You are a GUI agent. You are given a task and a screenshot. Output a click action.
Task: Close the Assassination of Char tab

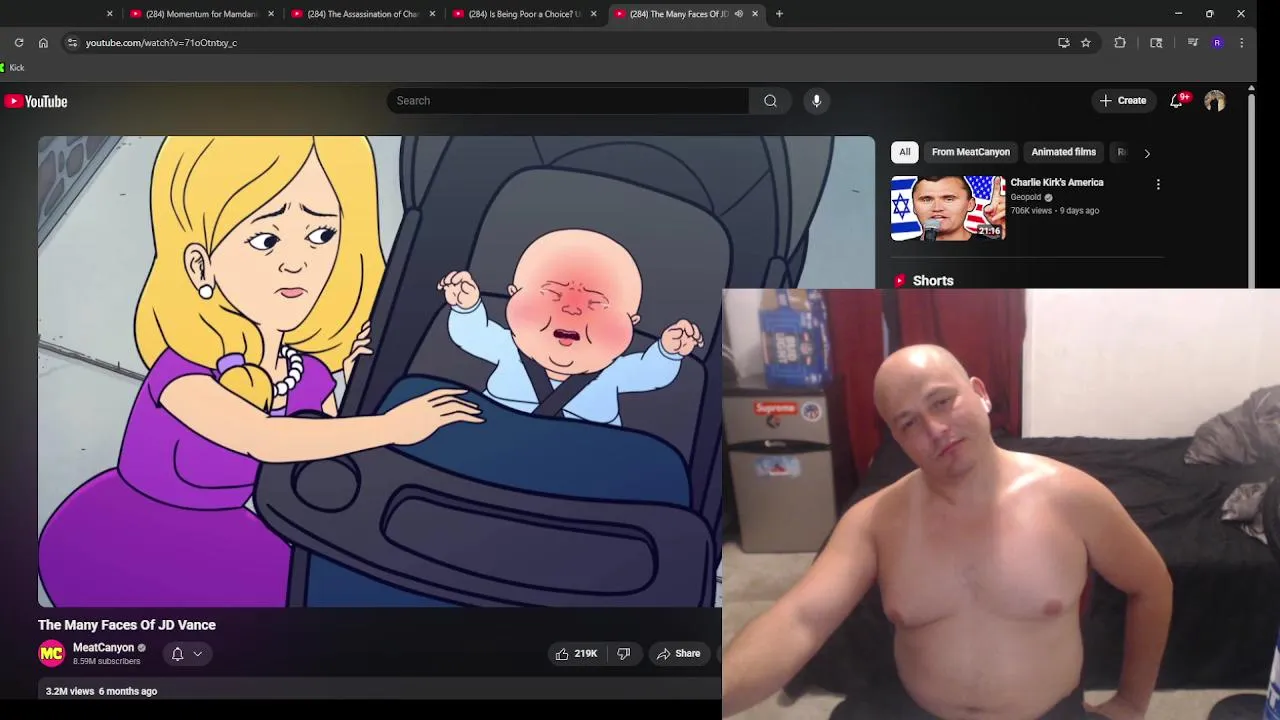432,14
